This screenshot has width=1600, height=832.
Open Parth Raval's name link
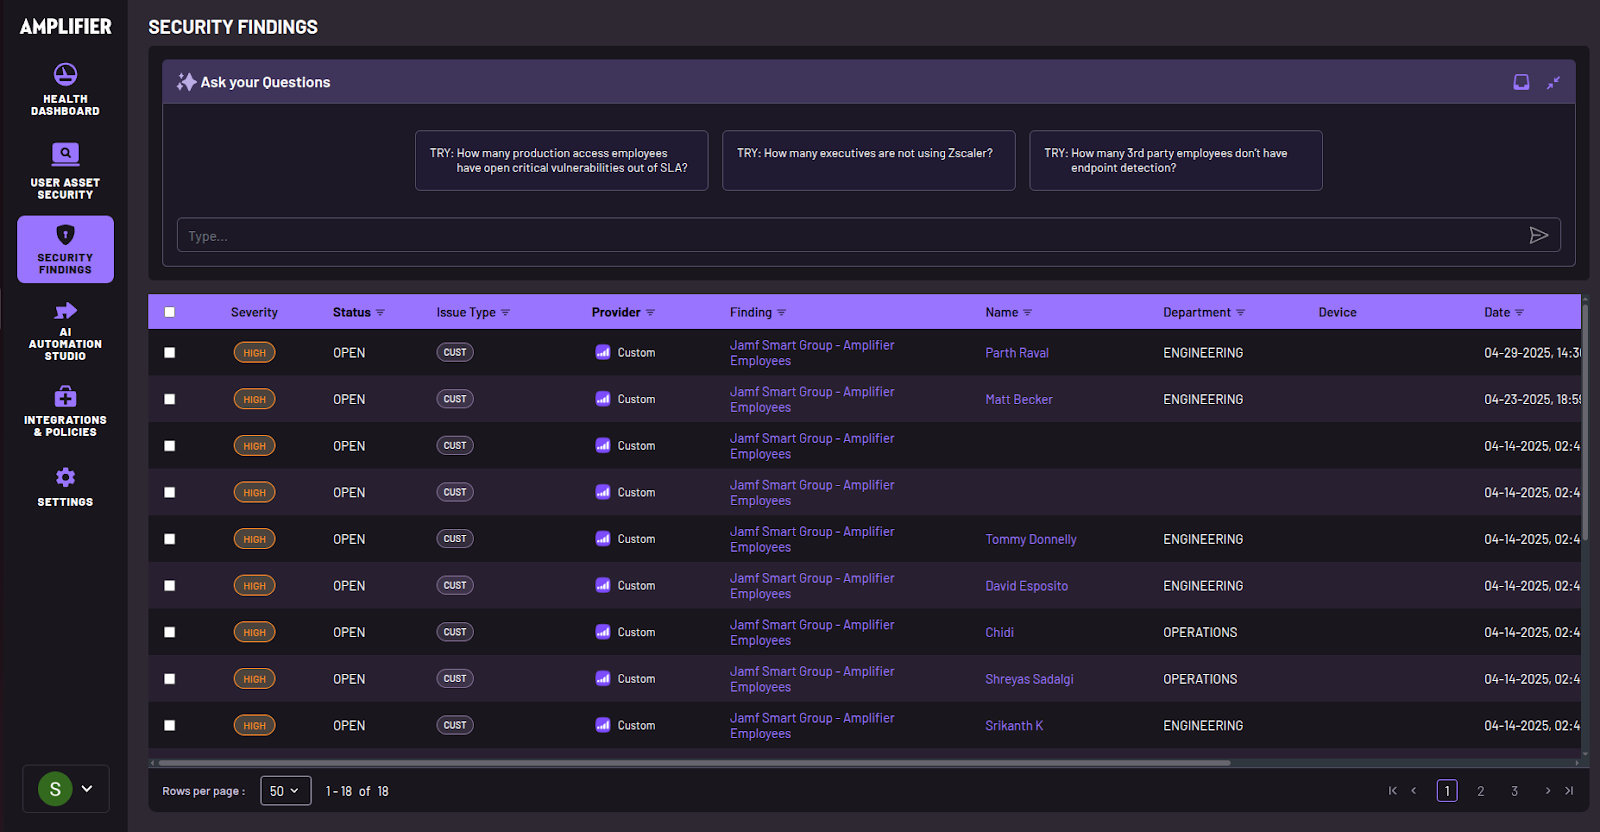point(1017,353)
